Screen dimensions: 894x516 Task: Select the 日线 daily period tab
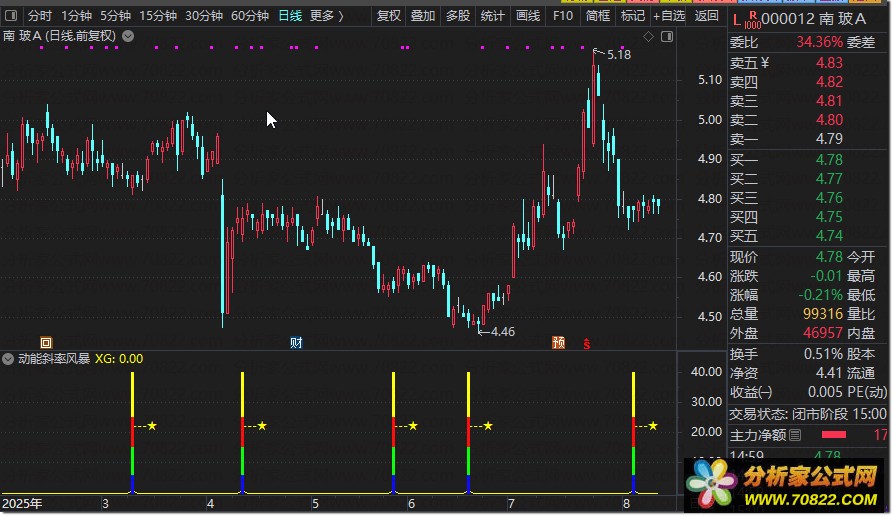[x=290, y=15]
